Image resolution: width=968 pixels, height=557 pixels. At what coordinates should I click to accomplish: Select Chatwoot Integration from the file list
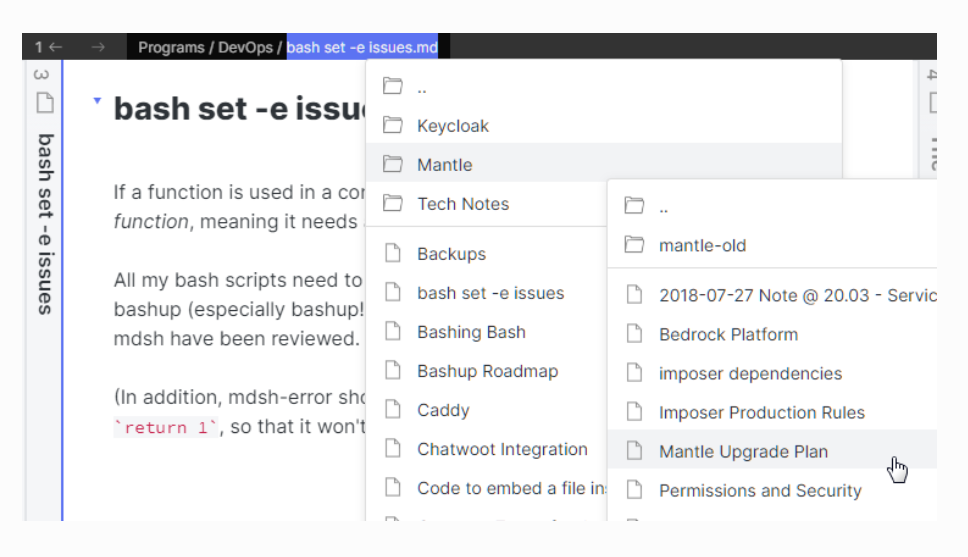pos(502,449)
